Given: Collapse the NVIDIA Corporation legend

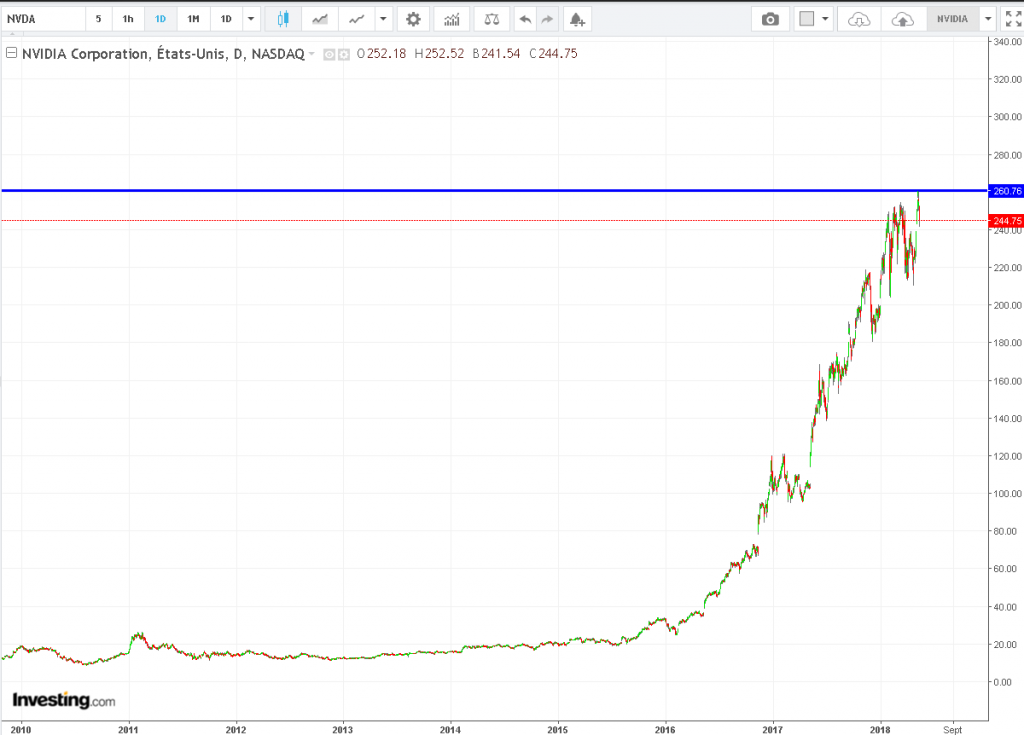Looking at the screenshot, I should tap(11, 53).
